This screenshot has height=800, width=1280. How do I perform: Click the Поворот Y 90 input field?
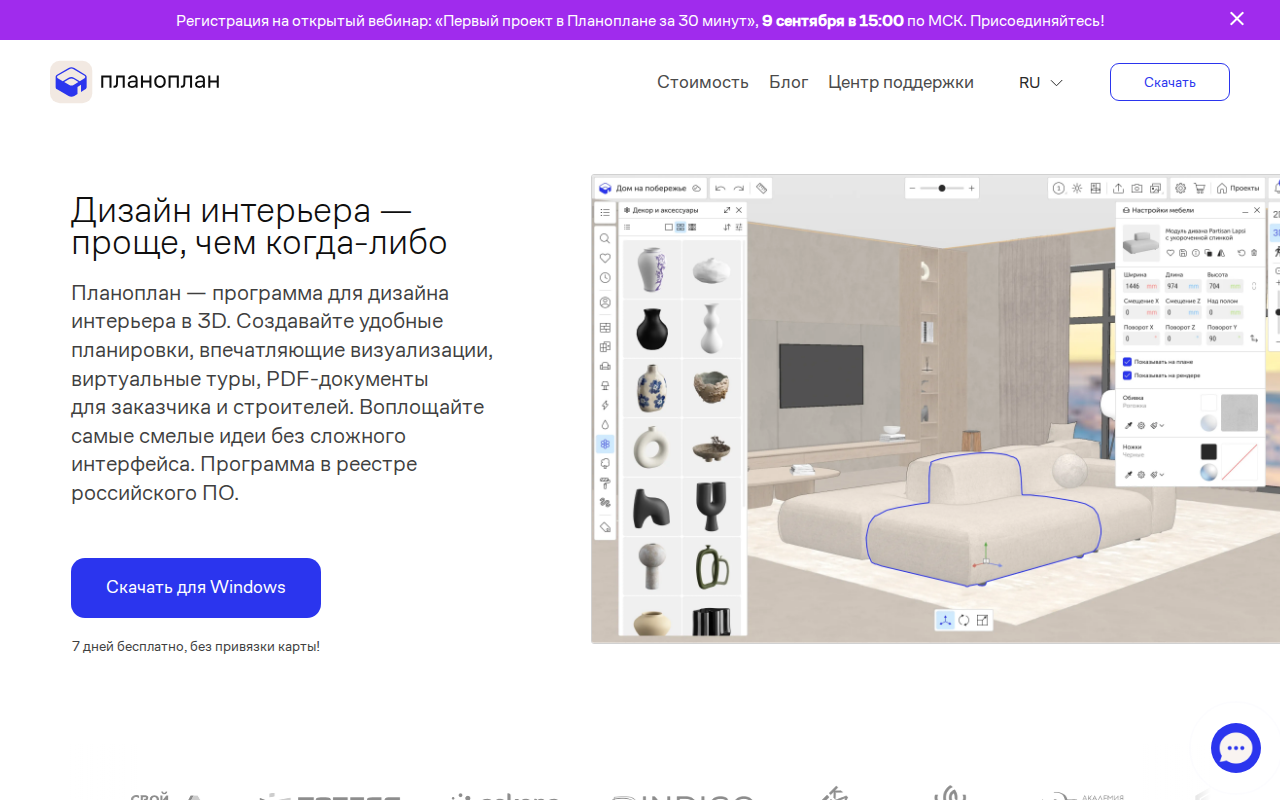pos(1223,339)
